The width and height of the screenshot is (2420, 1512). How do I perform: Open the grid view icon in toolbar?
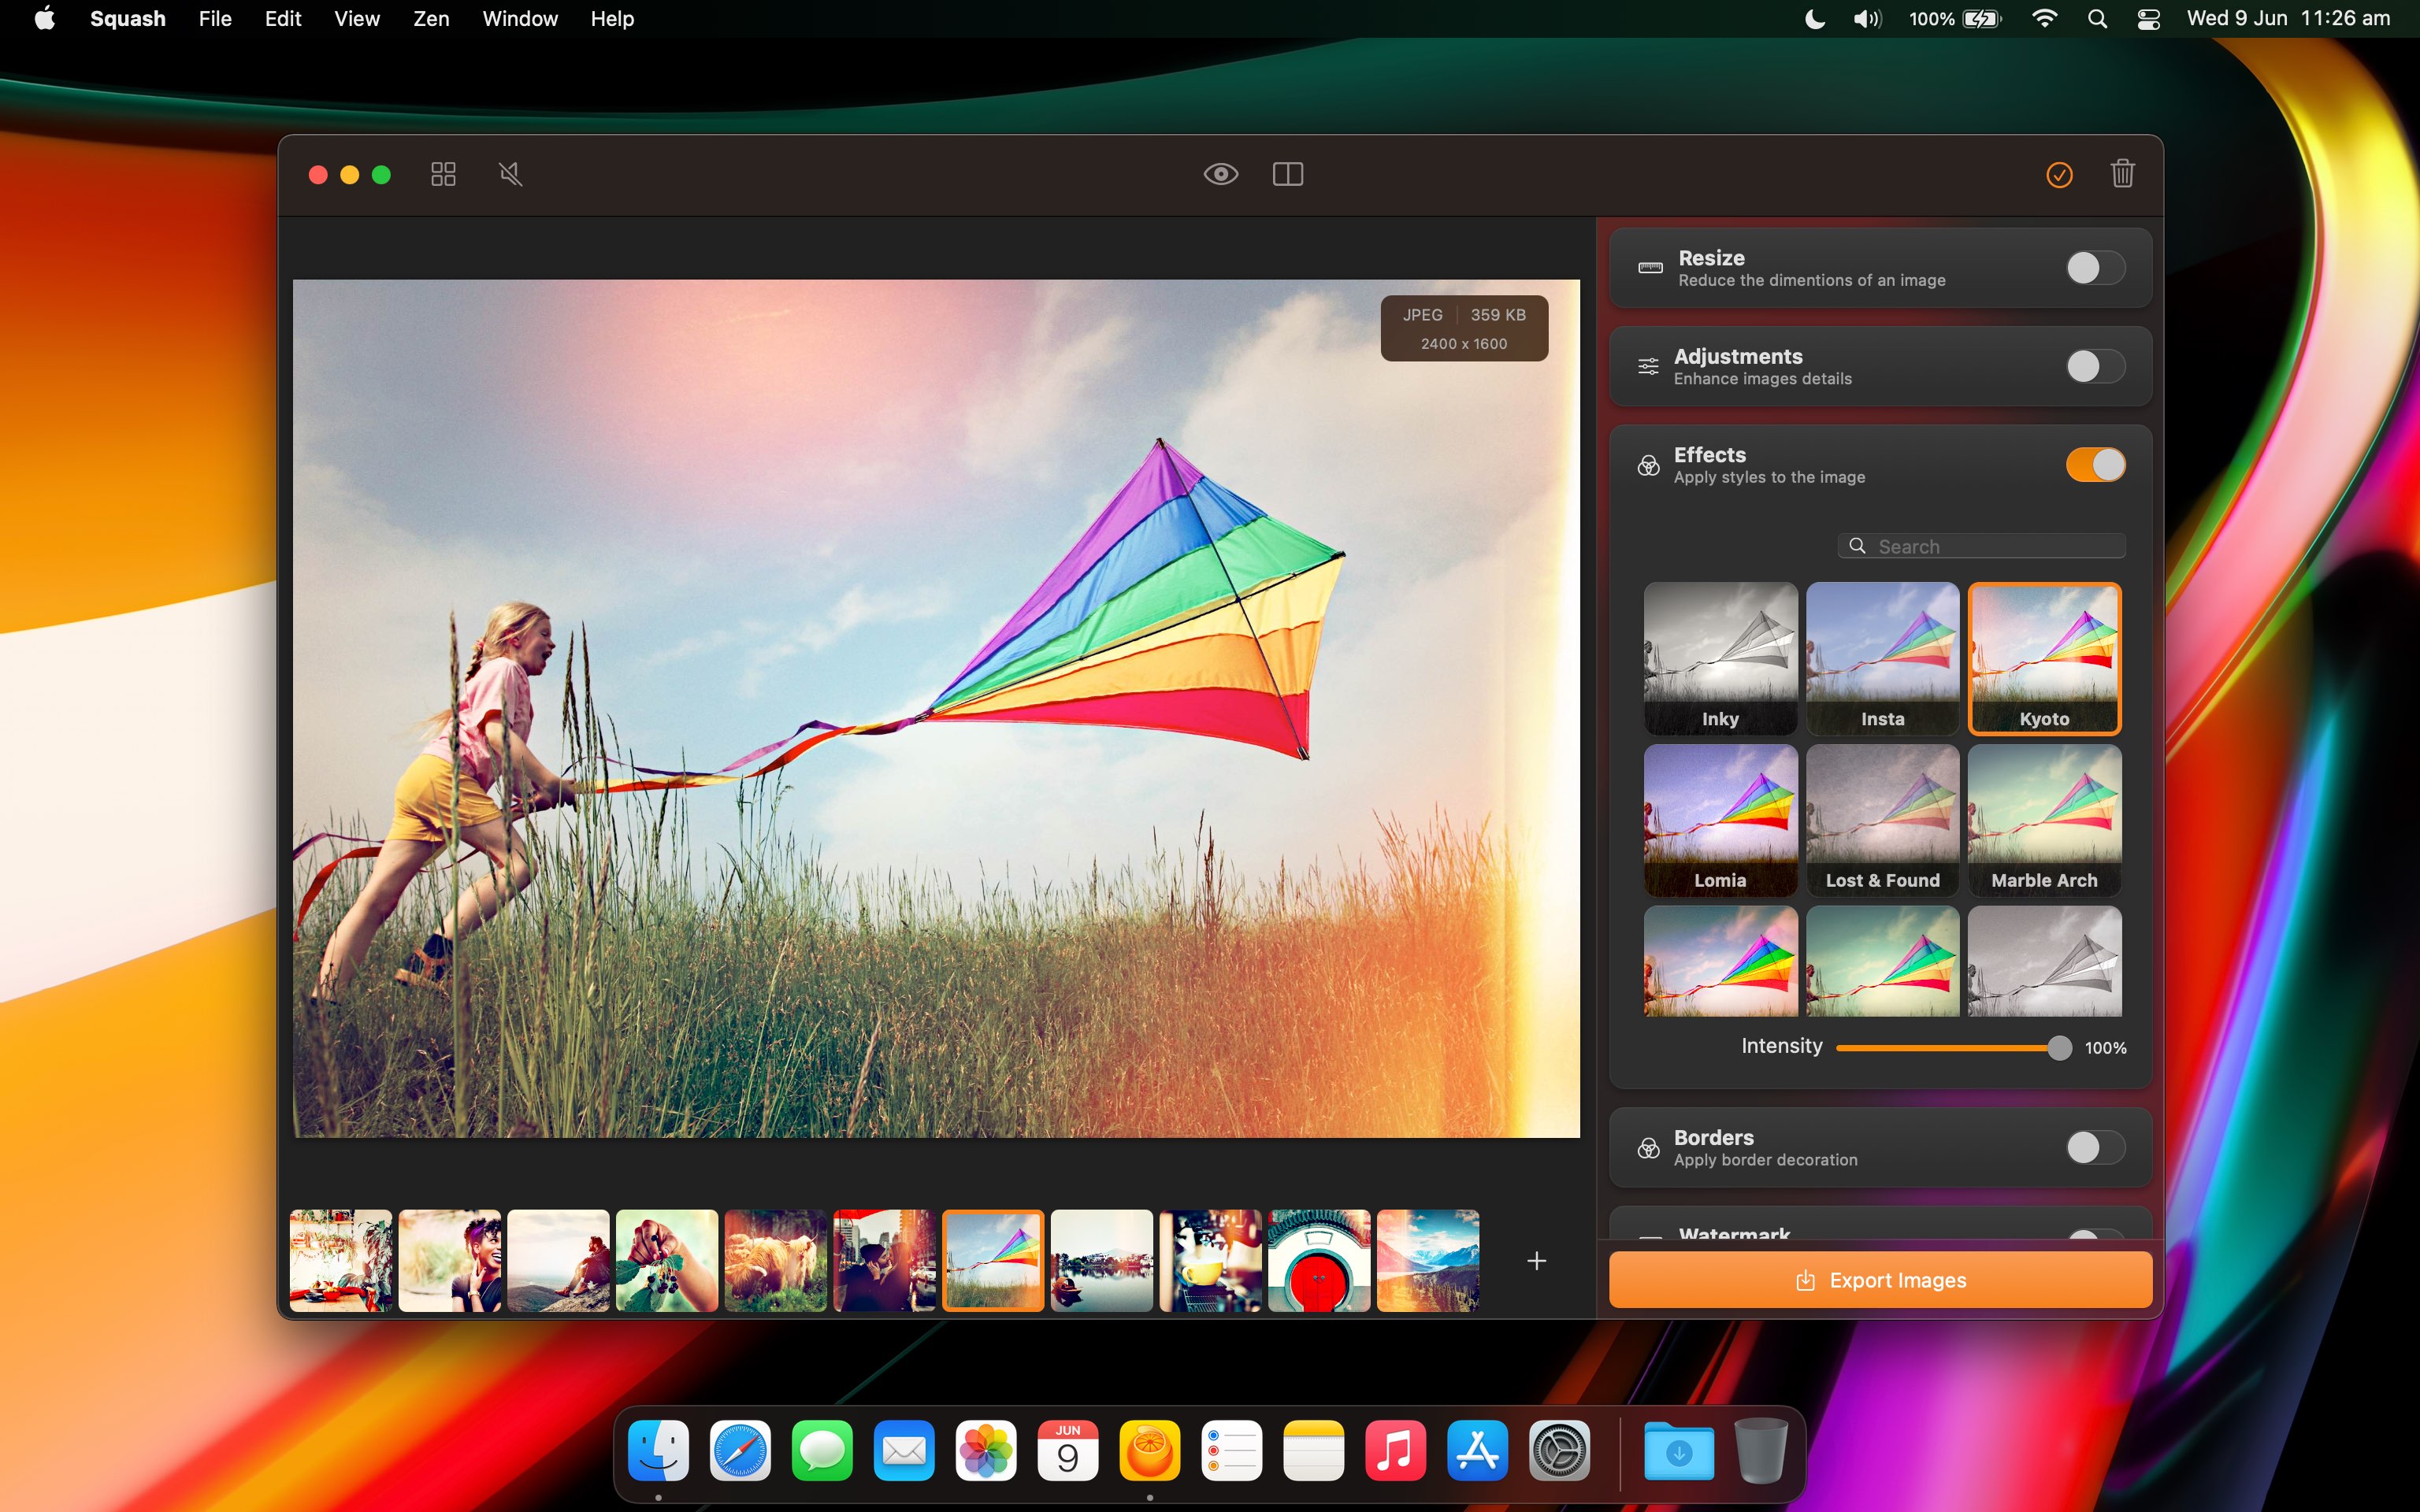(443, 174)
